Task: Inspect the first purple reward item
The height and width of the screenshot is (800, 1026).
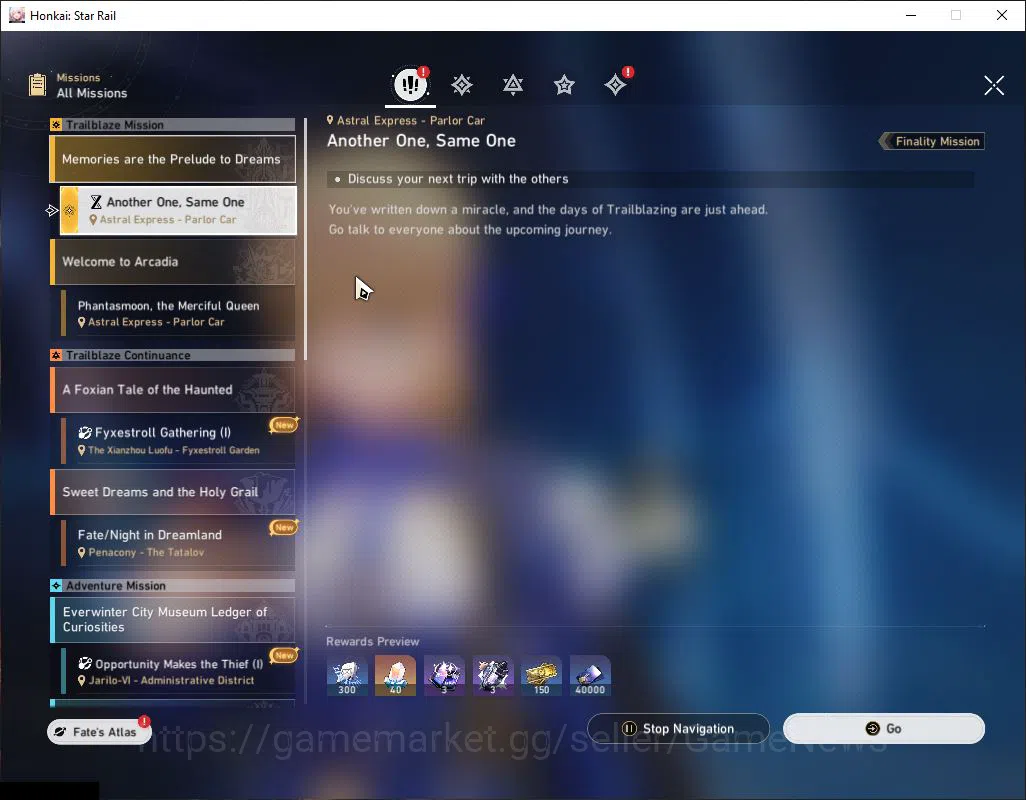Action: 444,676
